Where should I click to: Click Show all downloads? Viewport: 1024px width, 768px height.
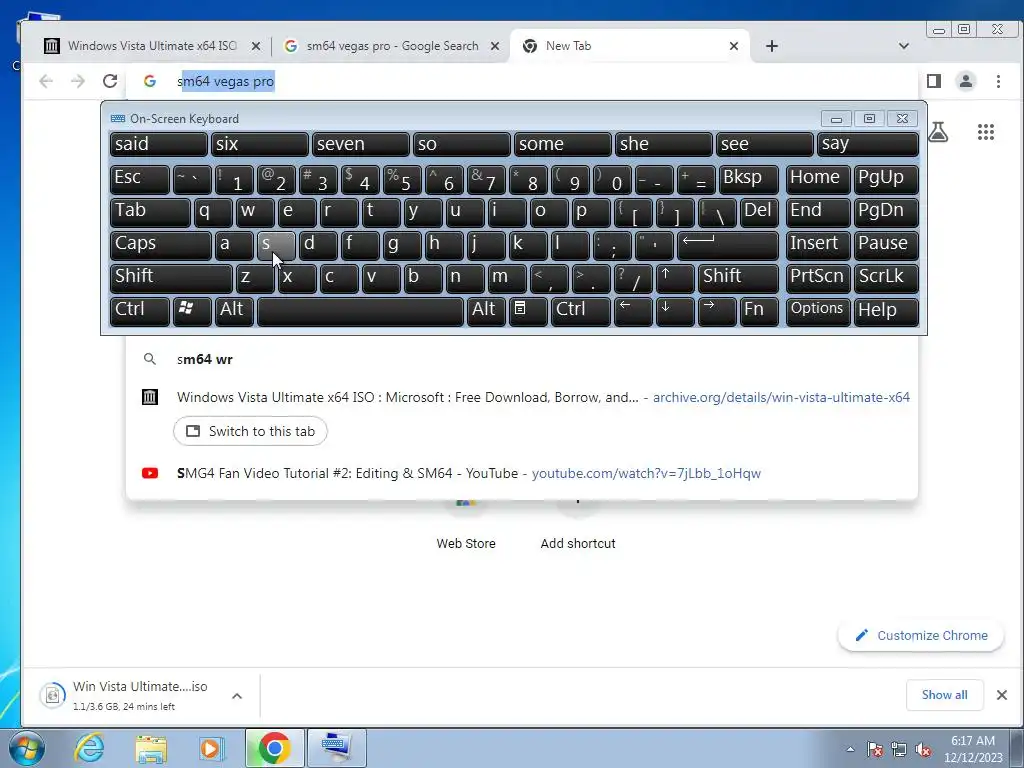tap(944, 695)
